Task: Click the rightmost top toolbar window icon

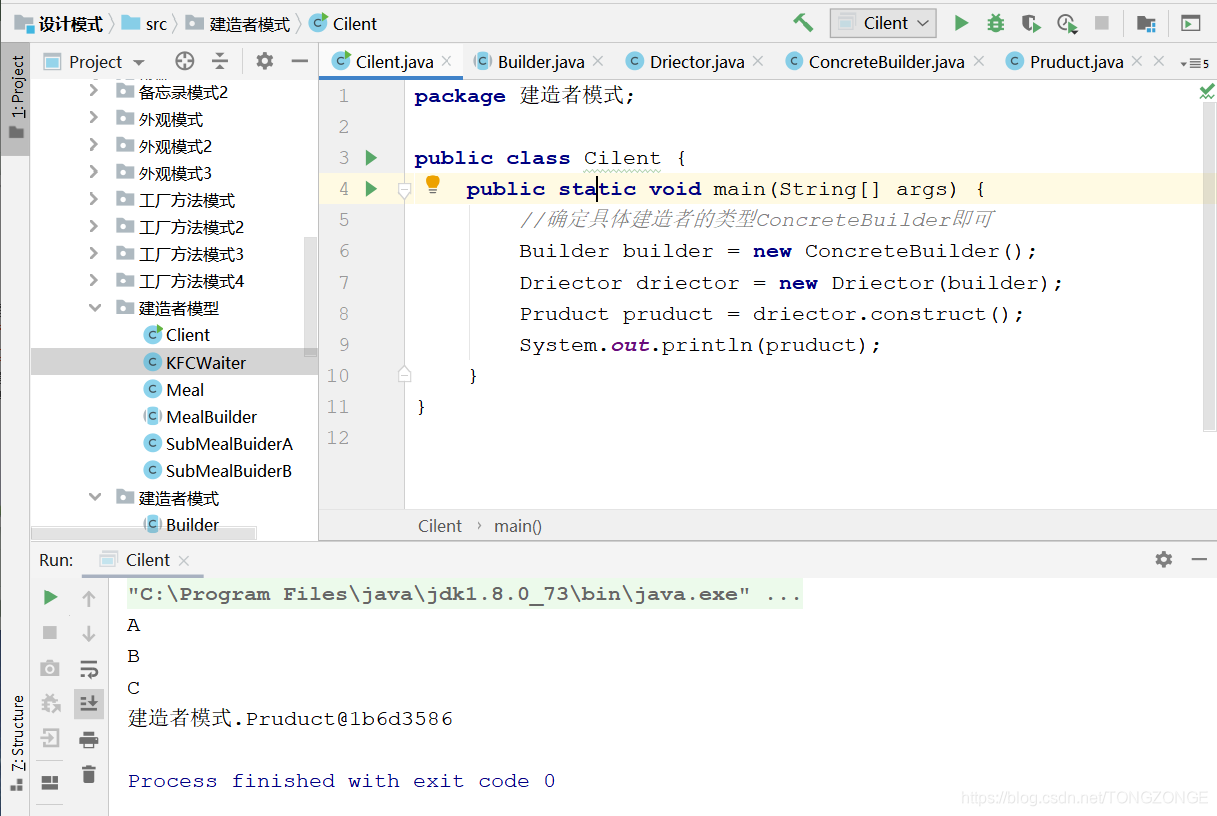Action: 1190,23
